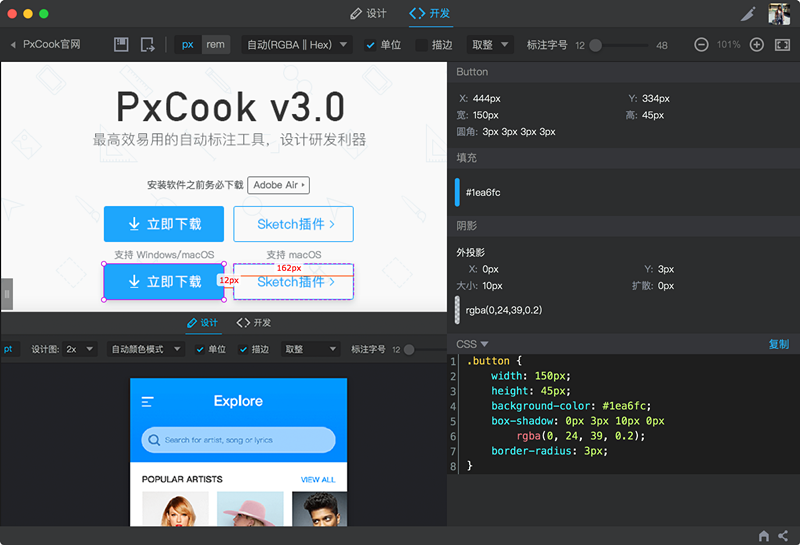800x545 pixels.
Task: Select the lower 开发 tab below the canvas
Action: tap(254, 323)
